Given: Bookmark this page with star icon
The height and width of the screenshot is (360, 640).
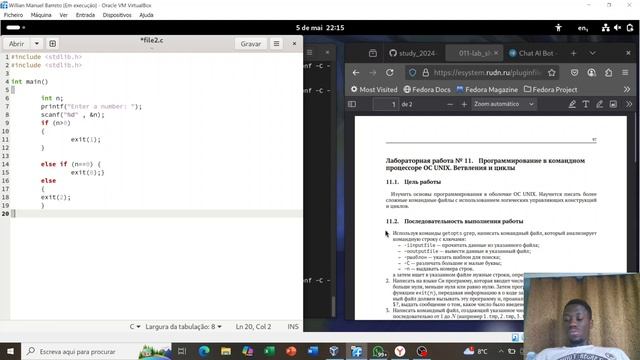Looking at the screenshot, I should coord(552,73).
